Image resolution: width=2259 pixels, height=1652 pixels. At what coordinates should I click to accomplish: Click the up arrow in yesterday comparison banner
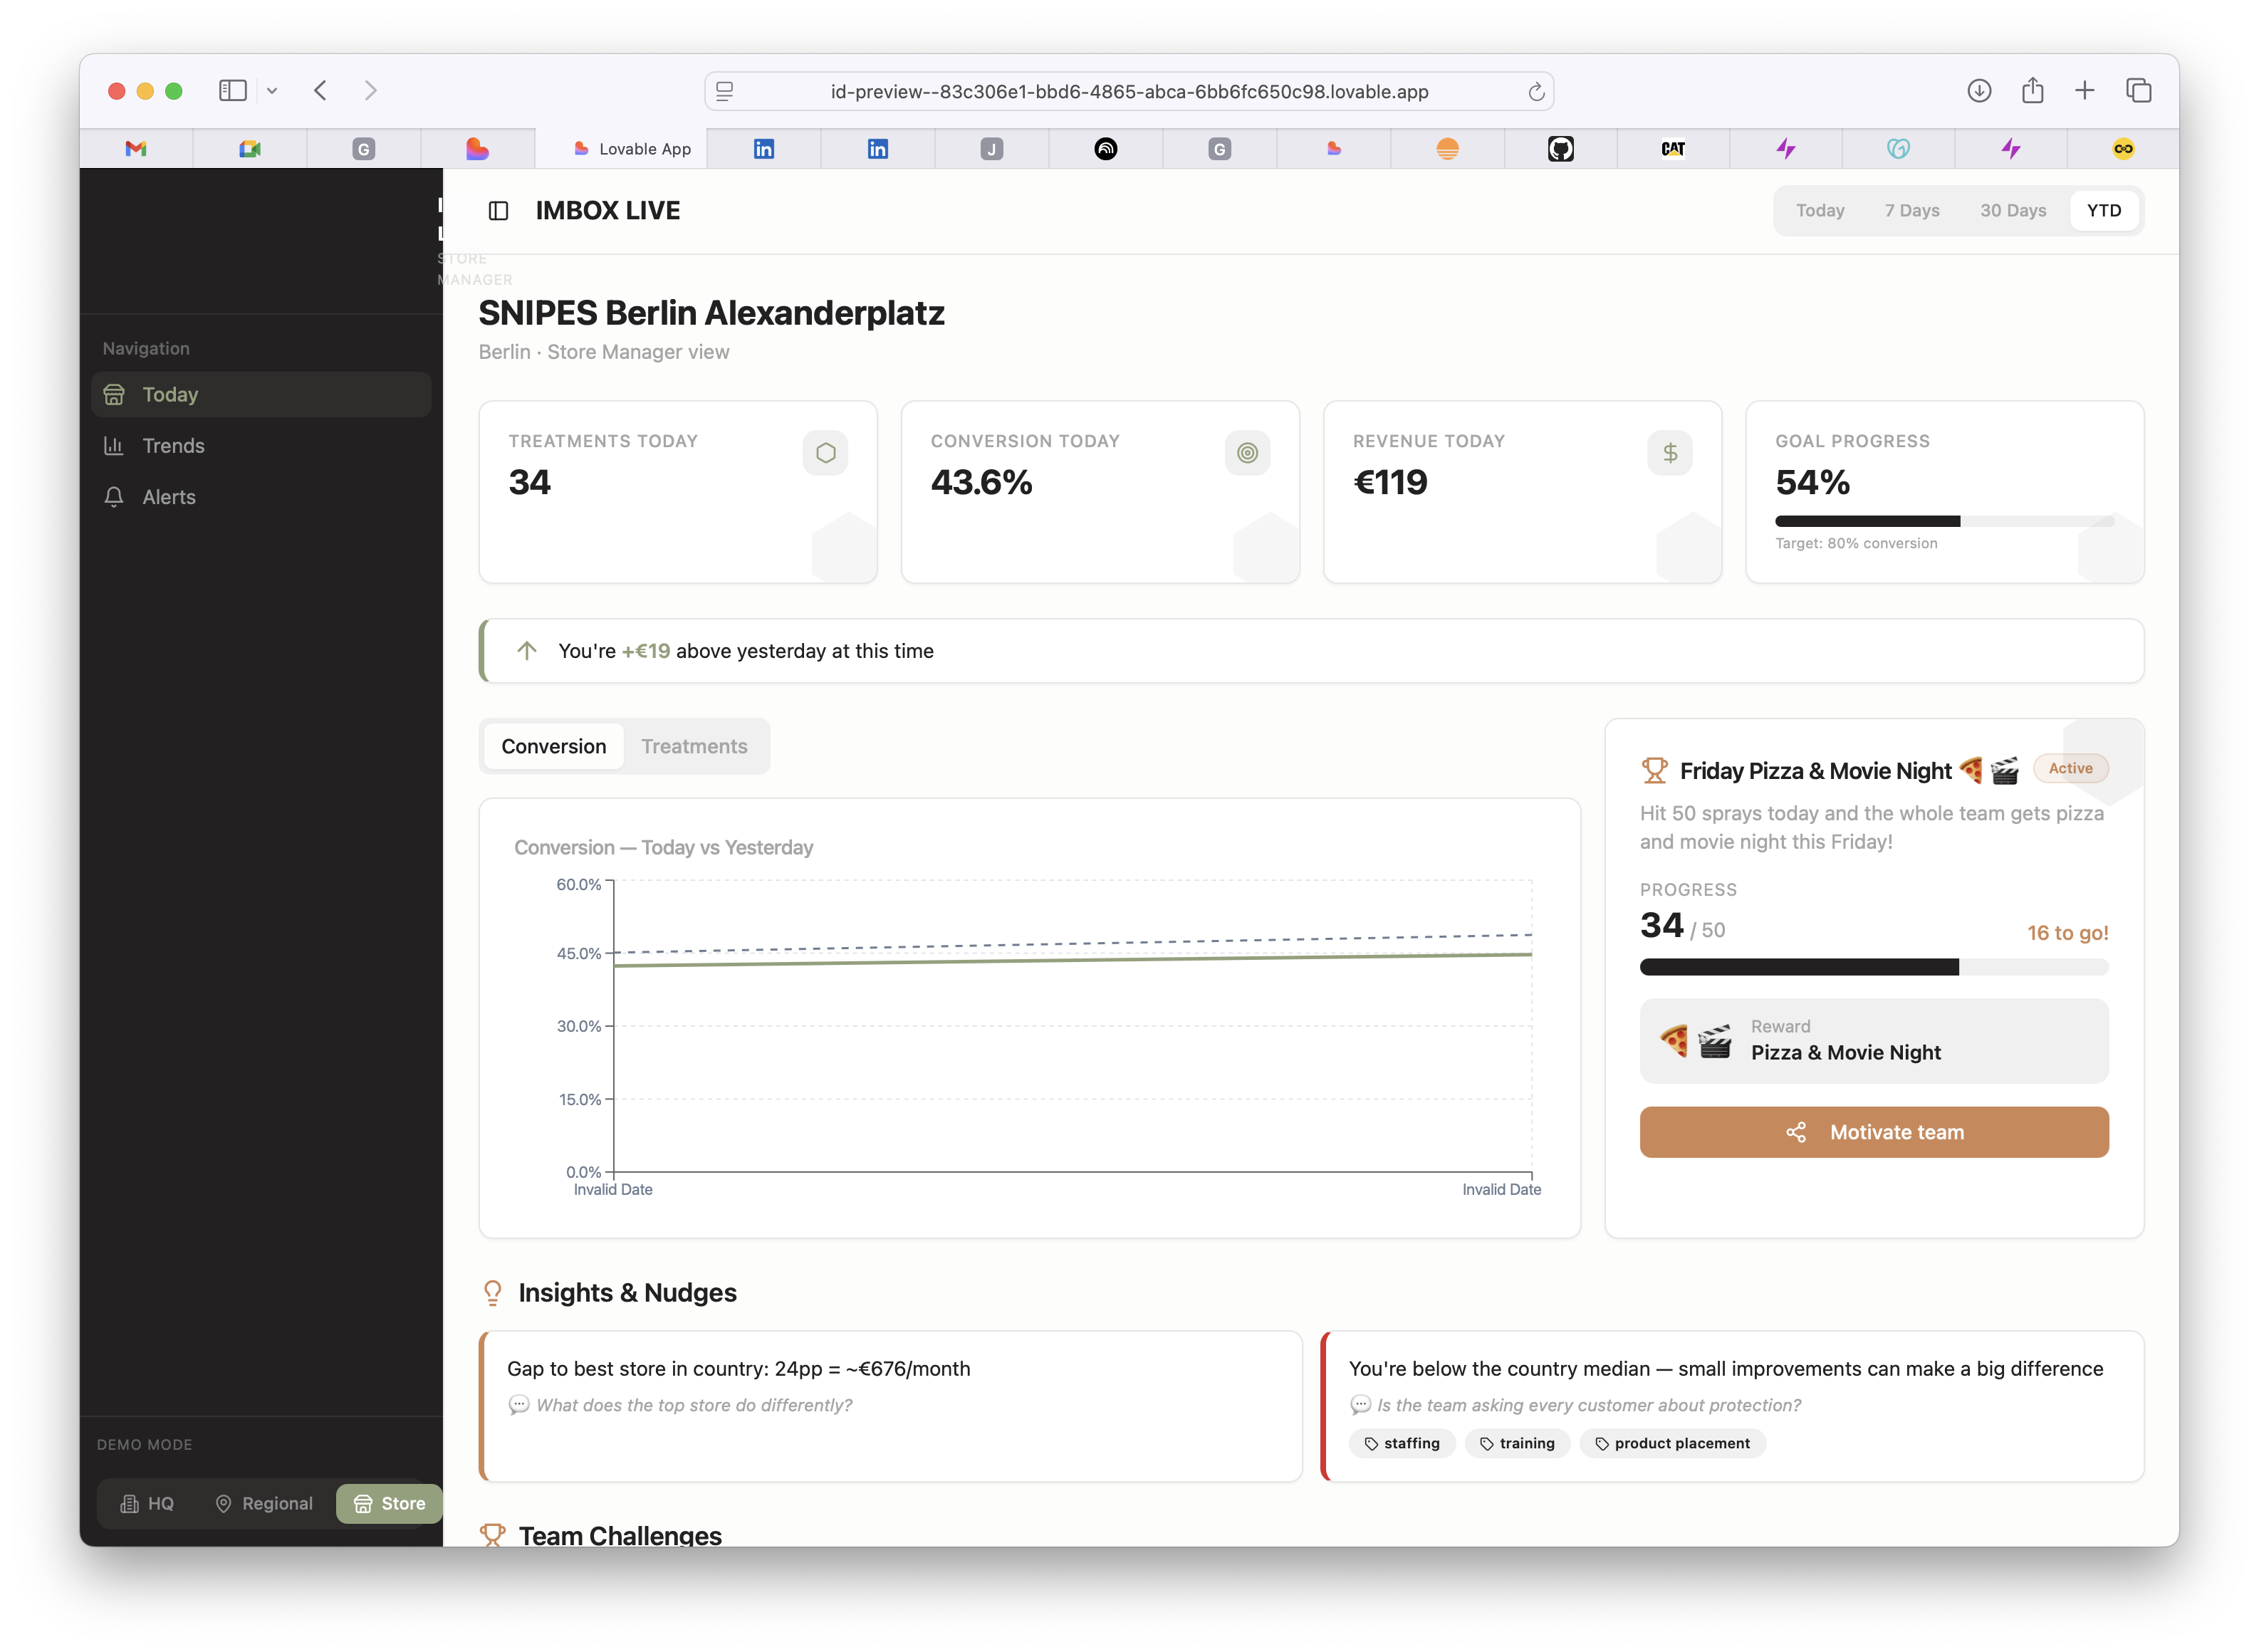pyautogui.click(x=527, y=651)
